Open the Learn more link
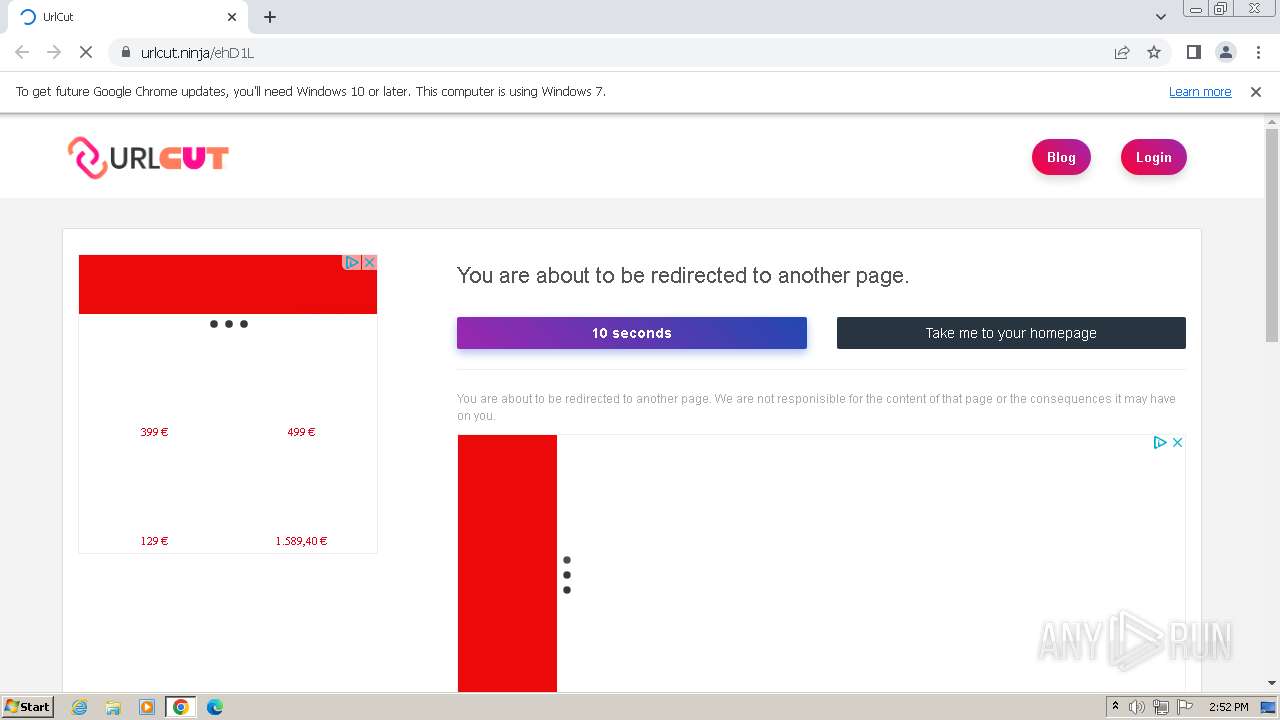1280x720 pixels. point(1200,92)
